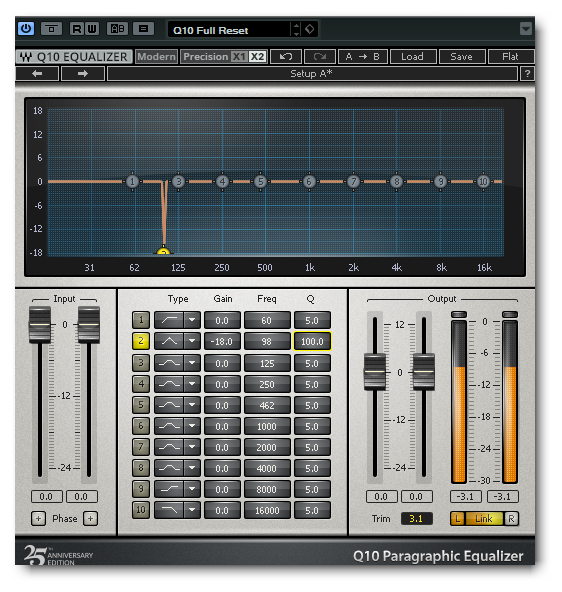Click the freeze/snapshot icon next to power
The image size is (562, 592).
tap(51, 29)
